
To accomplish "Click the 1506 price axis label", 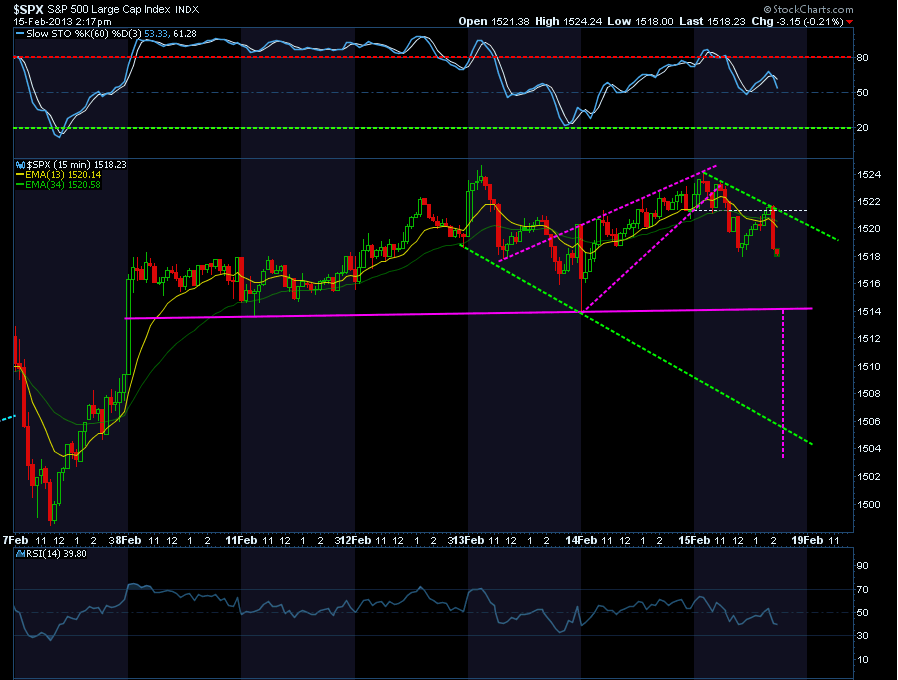I will click(x=869, y=422).
